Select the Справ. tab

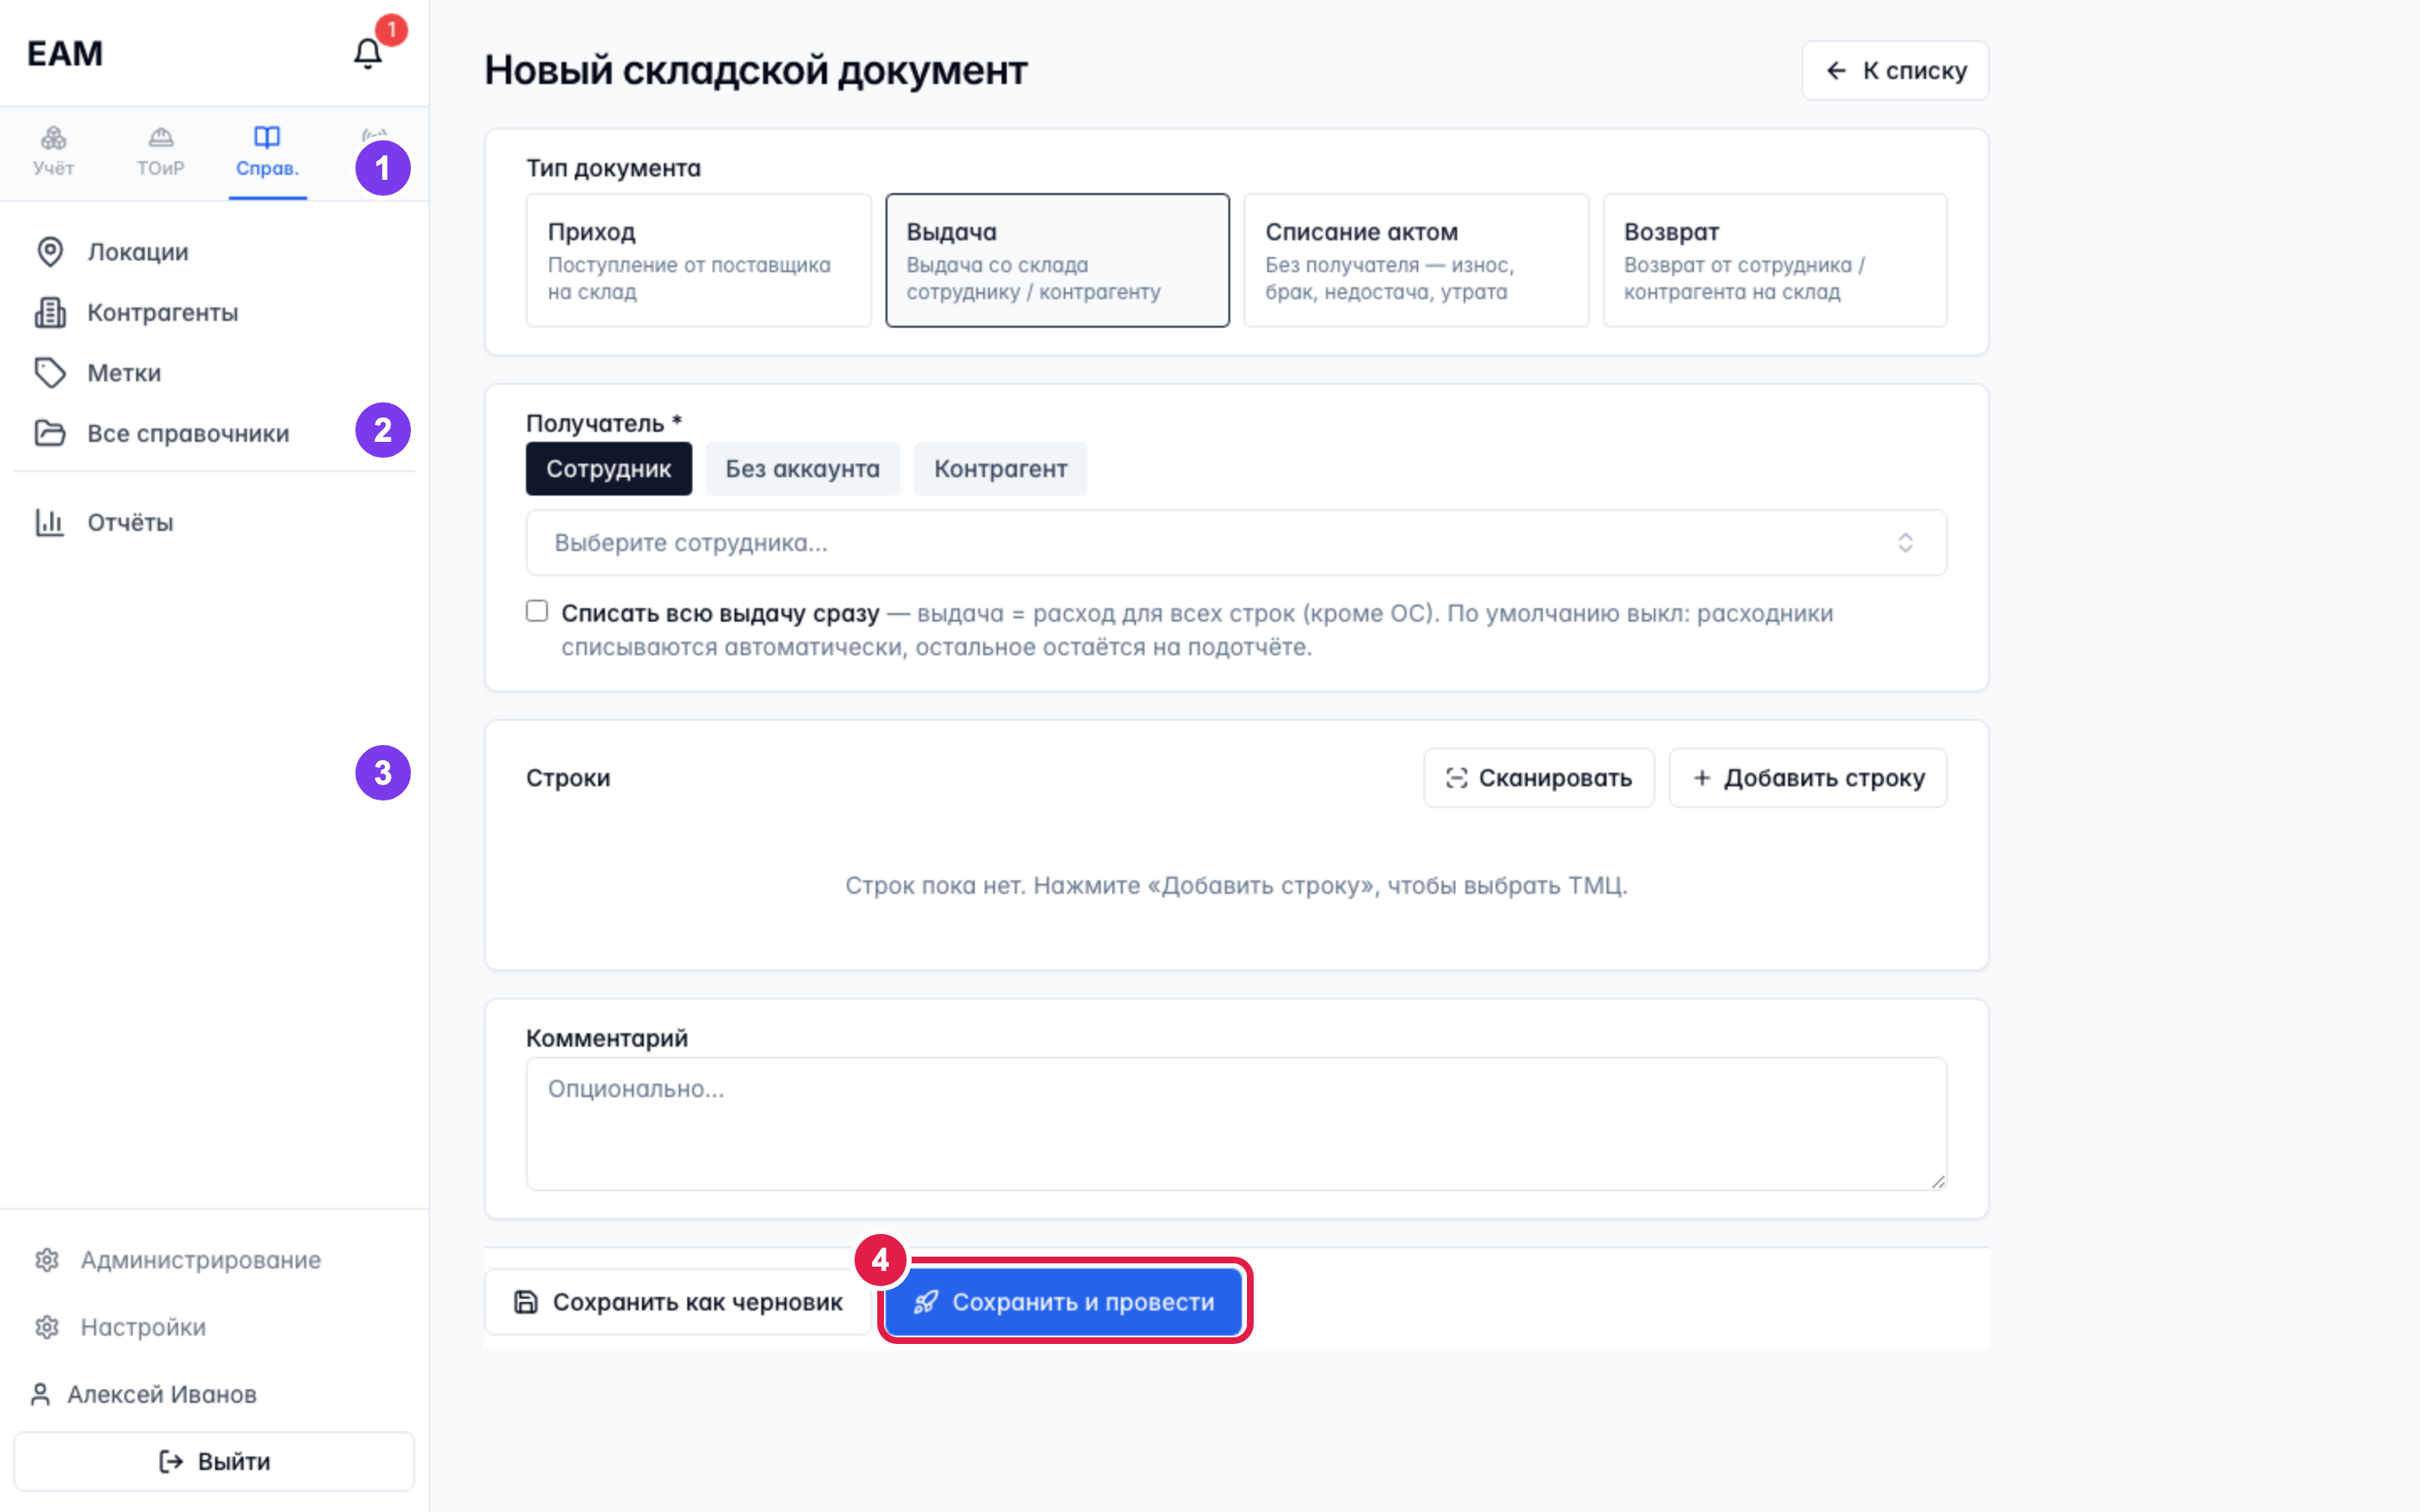[x=267, y=153]
